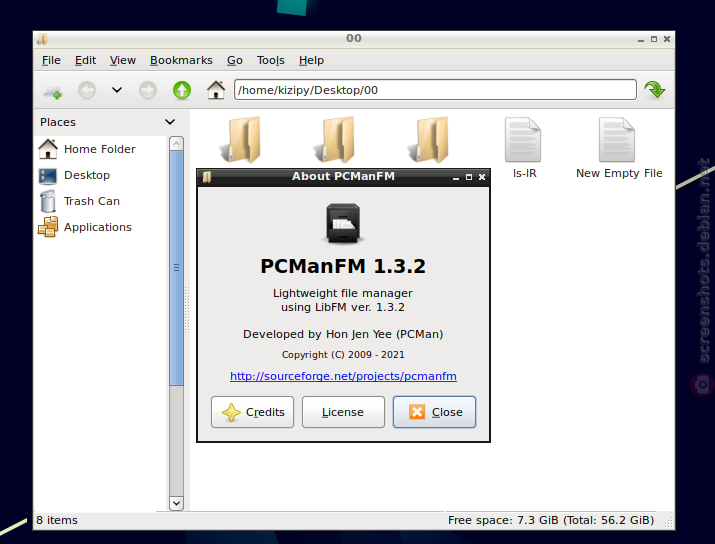Open the View menu
715x544 pixels.
[123, 60]
